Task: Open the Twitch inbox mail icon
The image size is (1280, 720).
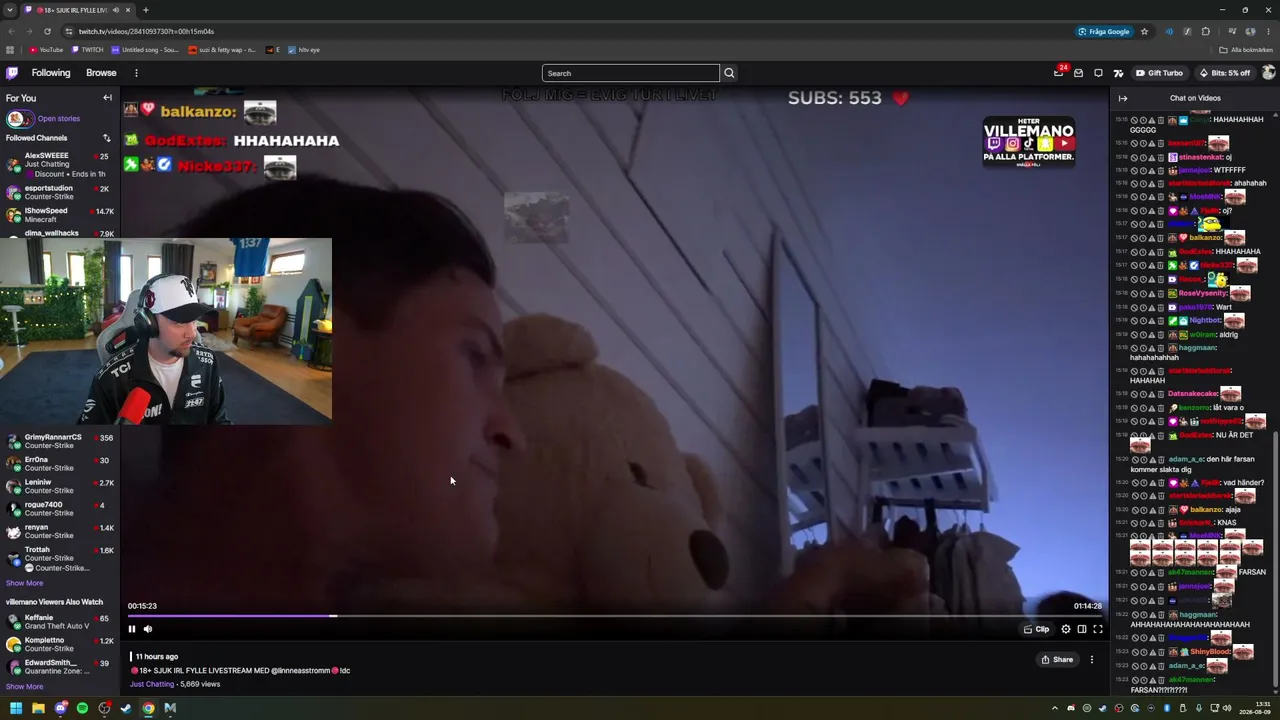Action: [x=1078, y=73]
